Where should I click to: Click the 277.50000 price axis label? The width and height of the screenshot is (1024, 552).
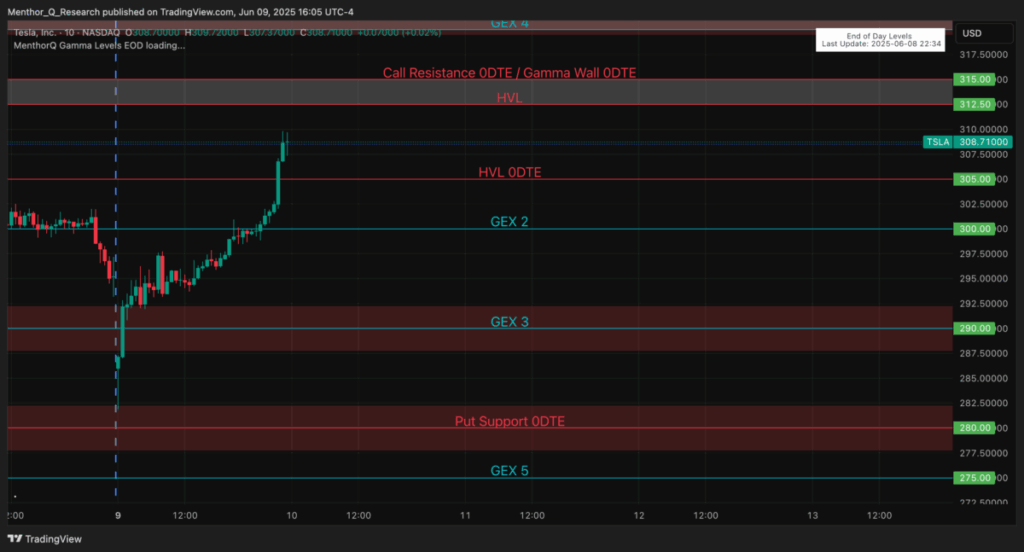point(983,453)
